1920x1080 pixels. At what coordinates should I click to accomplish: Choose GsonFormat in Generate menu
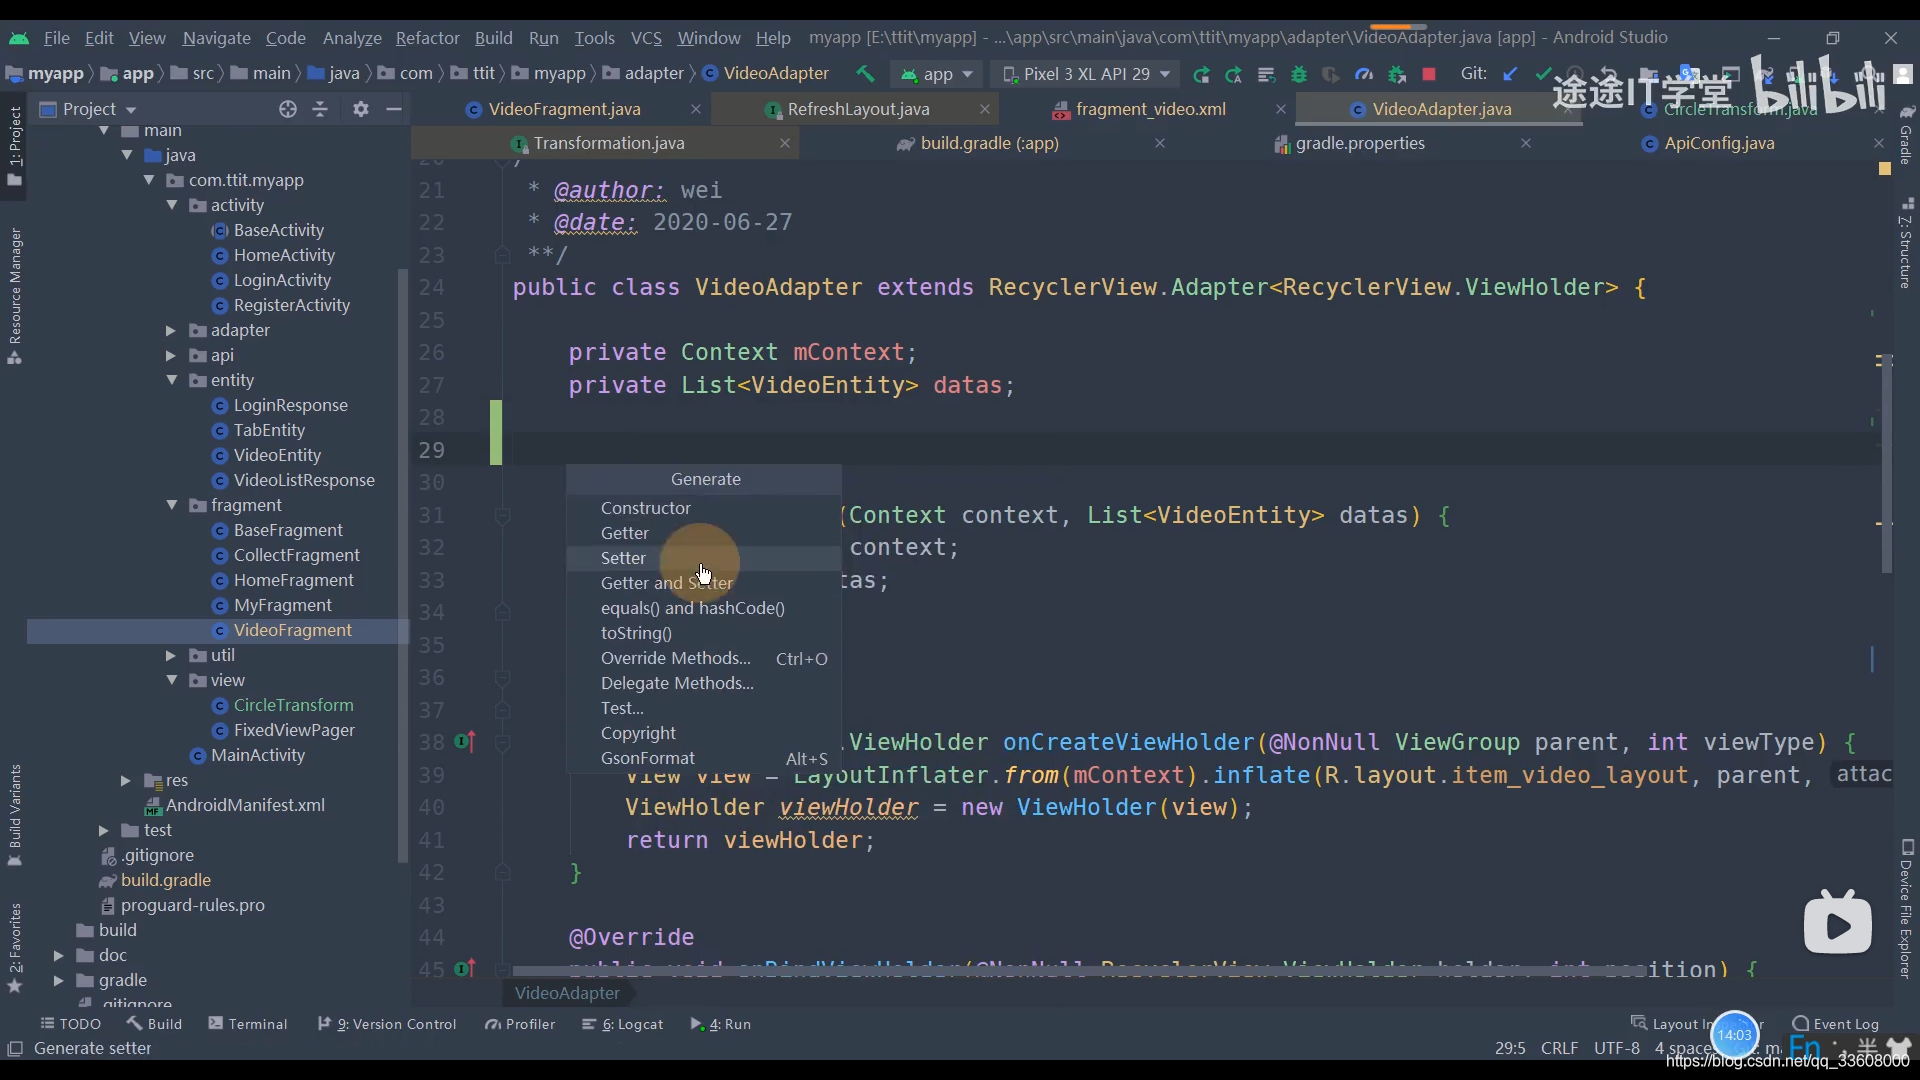coord(704,758)
